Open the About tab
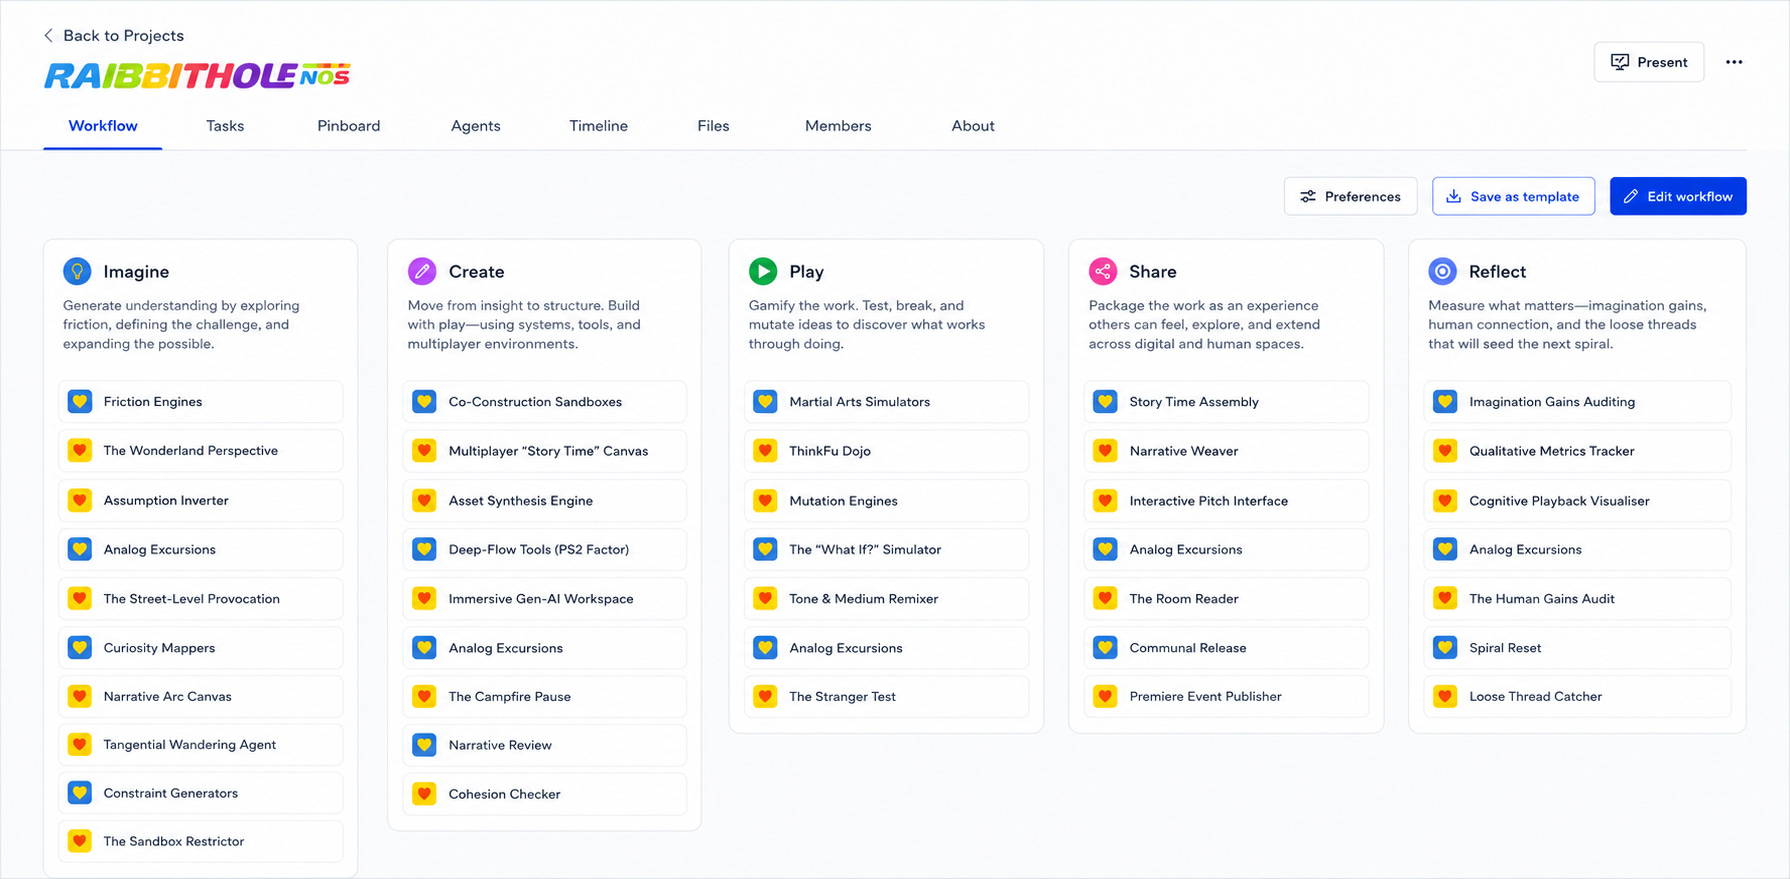The width and height of the screenshot is (1790, 879). tap(972, 126)
